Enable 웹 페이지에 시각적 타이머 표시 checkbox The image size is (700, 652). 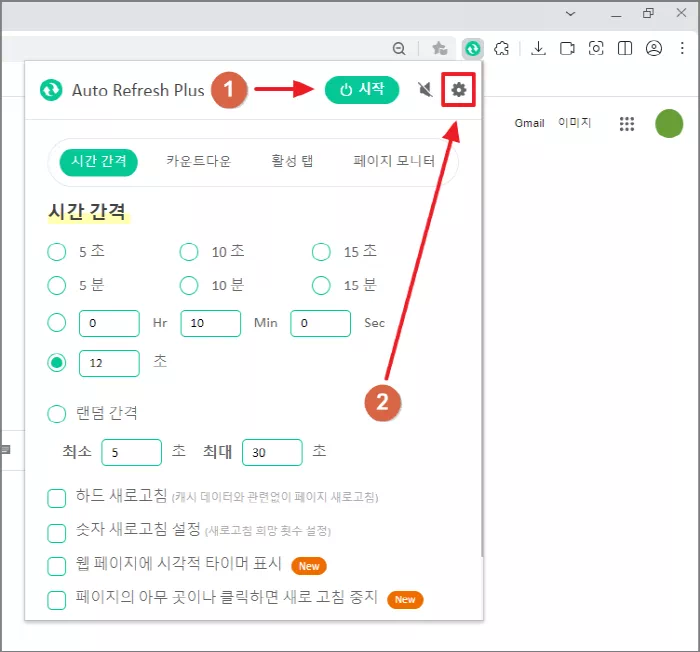pyautogui.click(x=57, y=566)
